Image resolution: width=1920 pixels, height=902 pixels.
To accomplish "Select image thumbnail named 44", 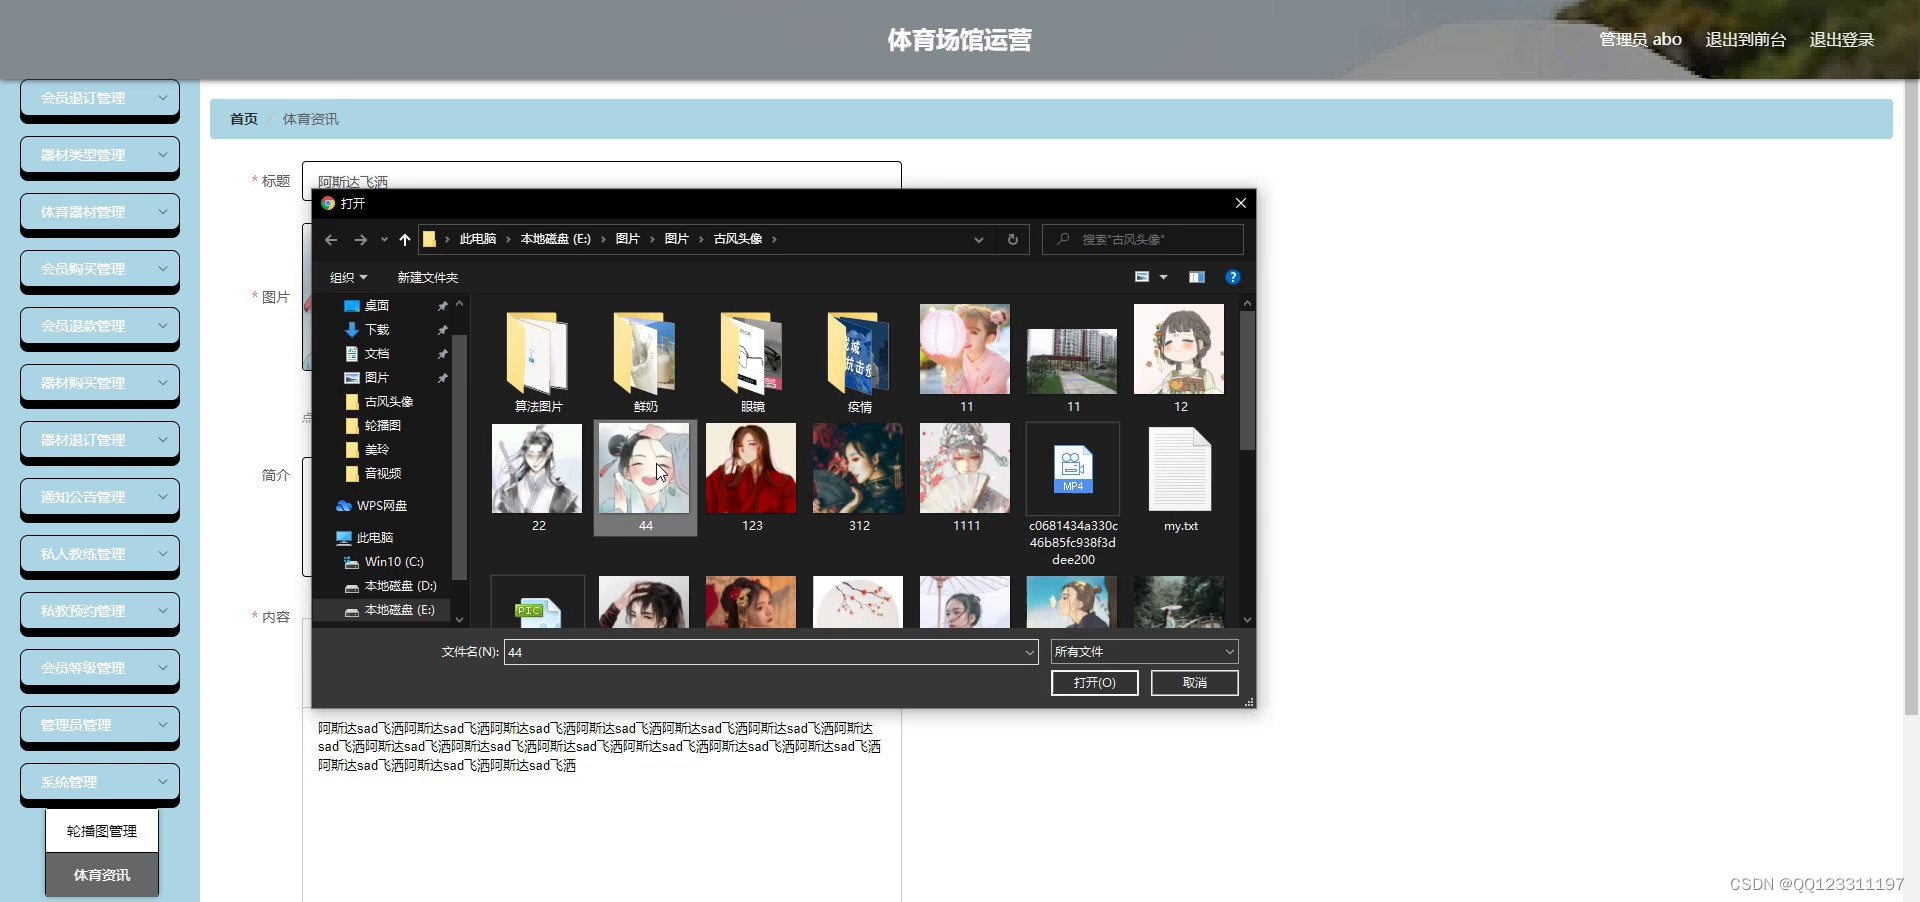I will pyautogui.click(x=645, y=479).
